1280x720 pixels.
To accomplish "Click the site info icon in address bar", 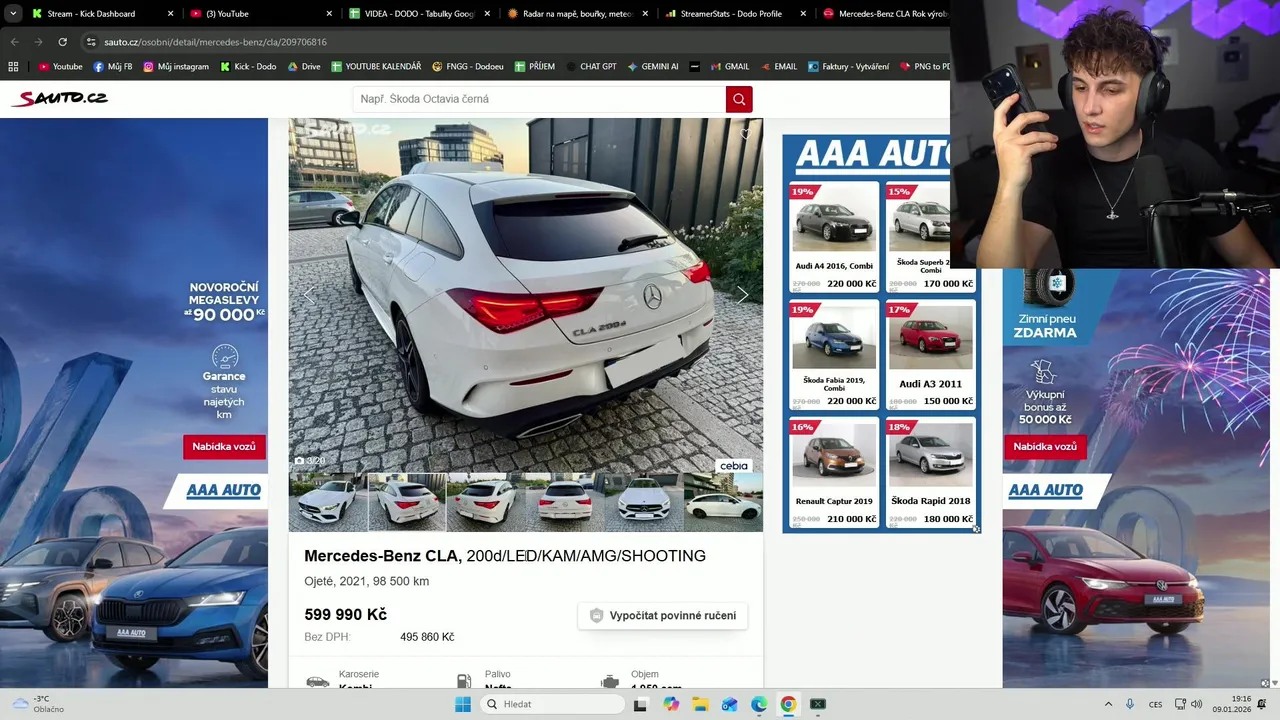I will pos(91,42).
